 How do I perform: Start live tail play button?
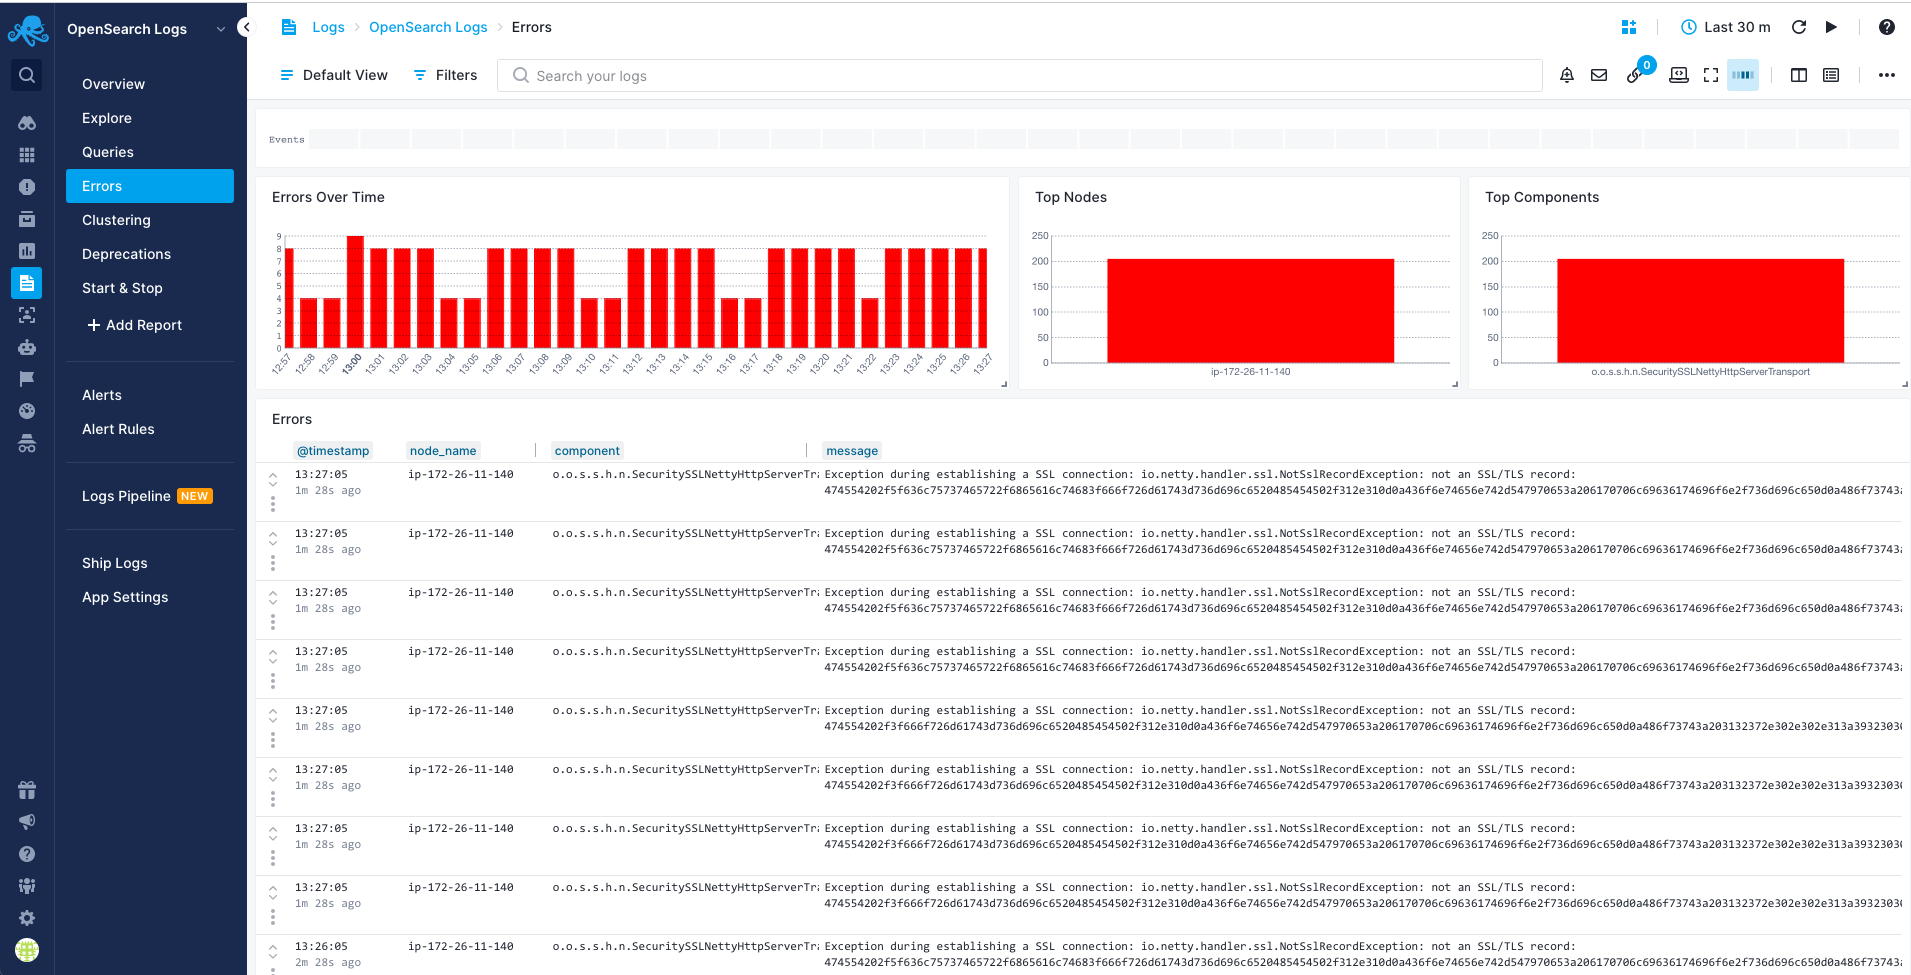[x=1831, y=27]
